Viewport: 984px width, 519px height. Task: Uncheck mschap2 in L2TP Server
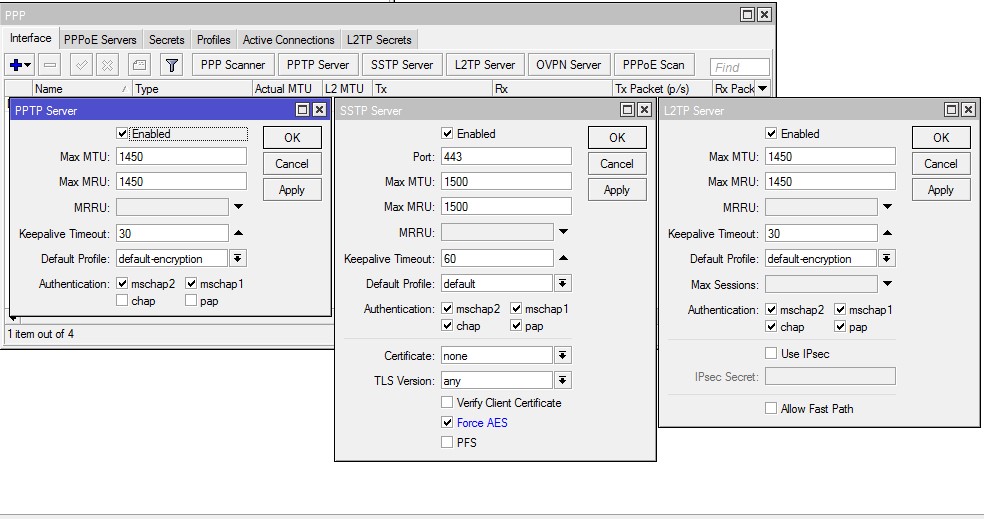(771, 309)
